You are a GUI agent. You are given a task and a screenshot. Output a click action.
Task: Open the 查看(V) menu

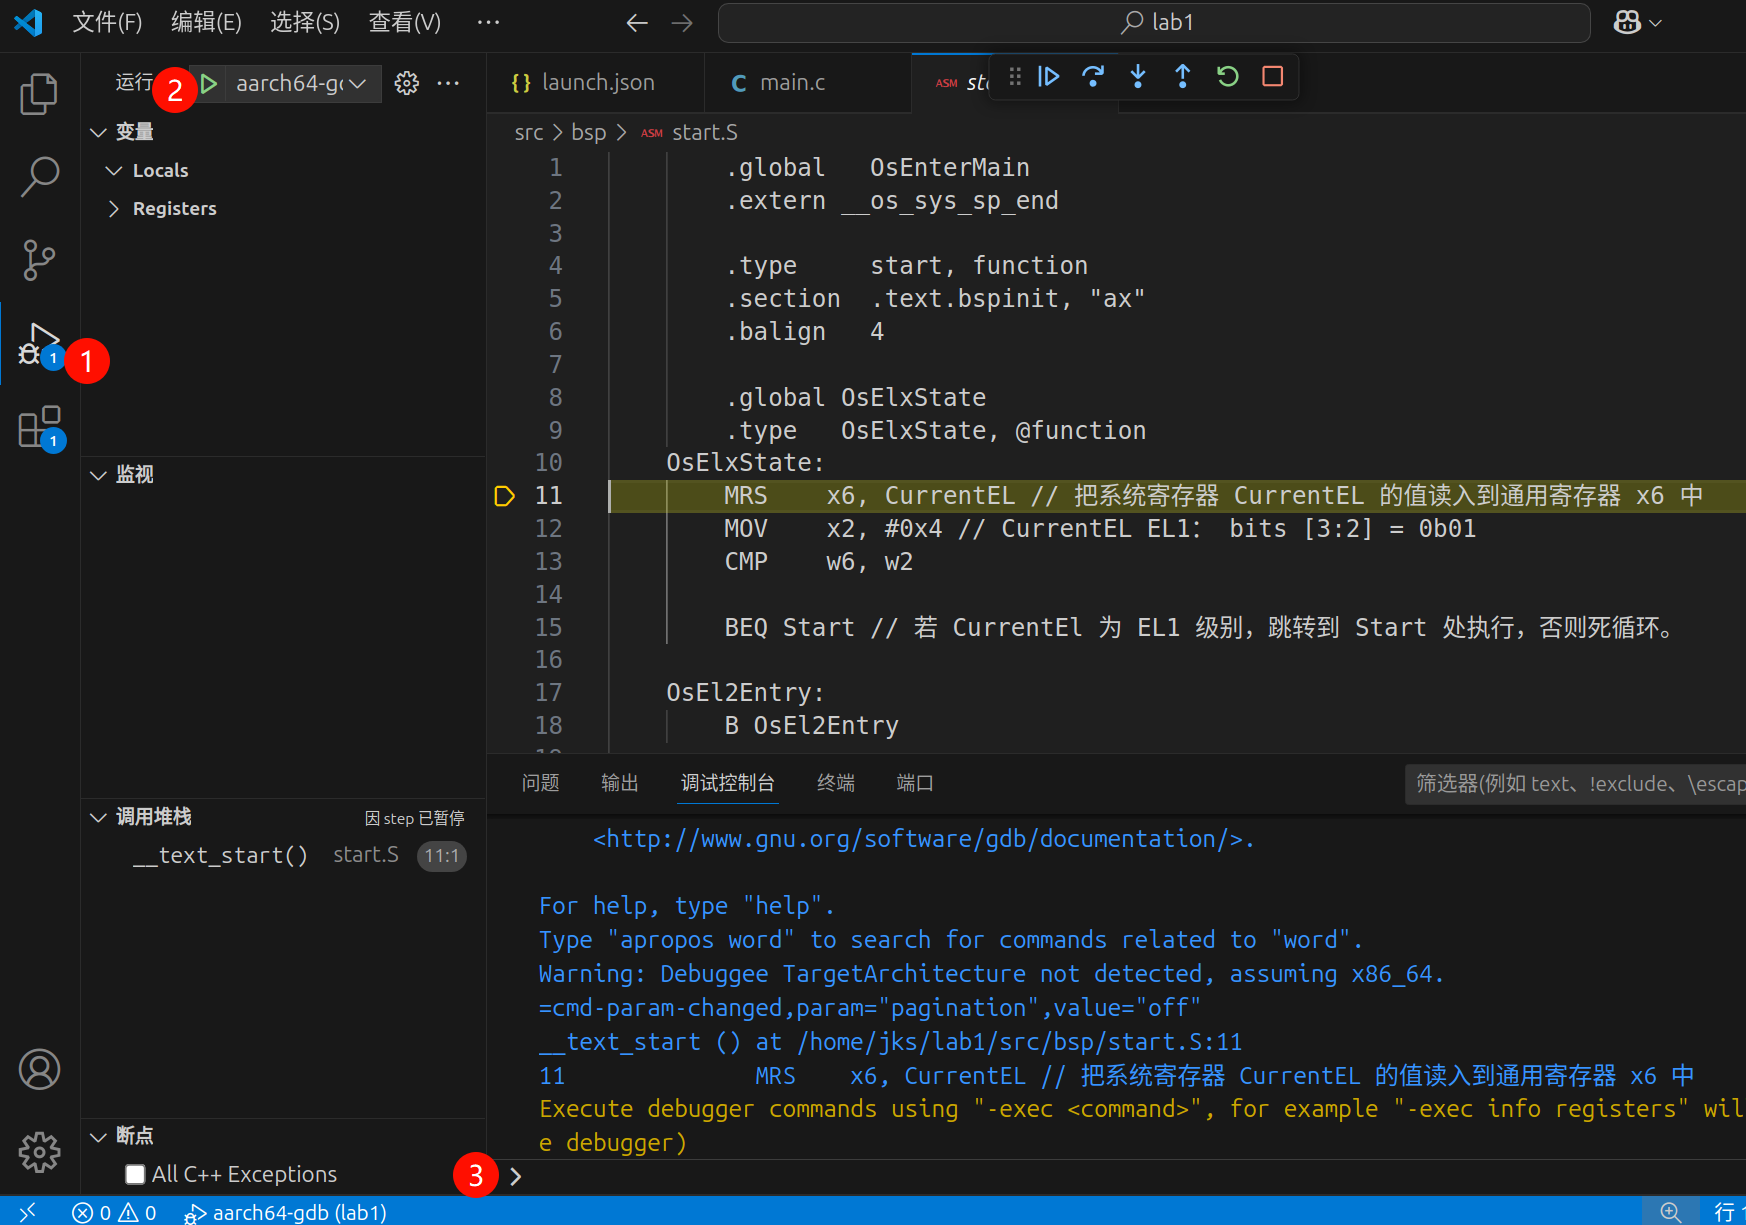404,22
